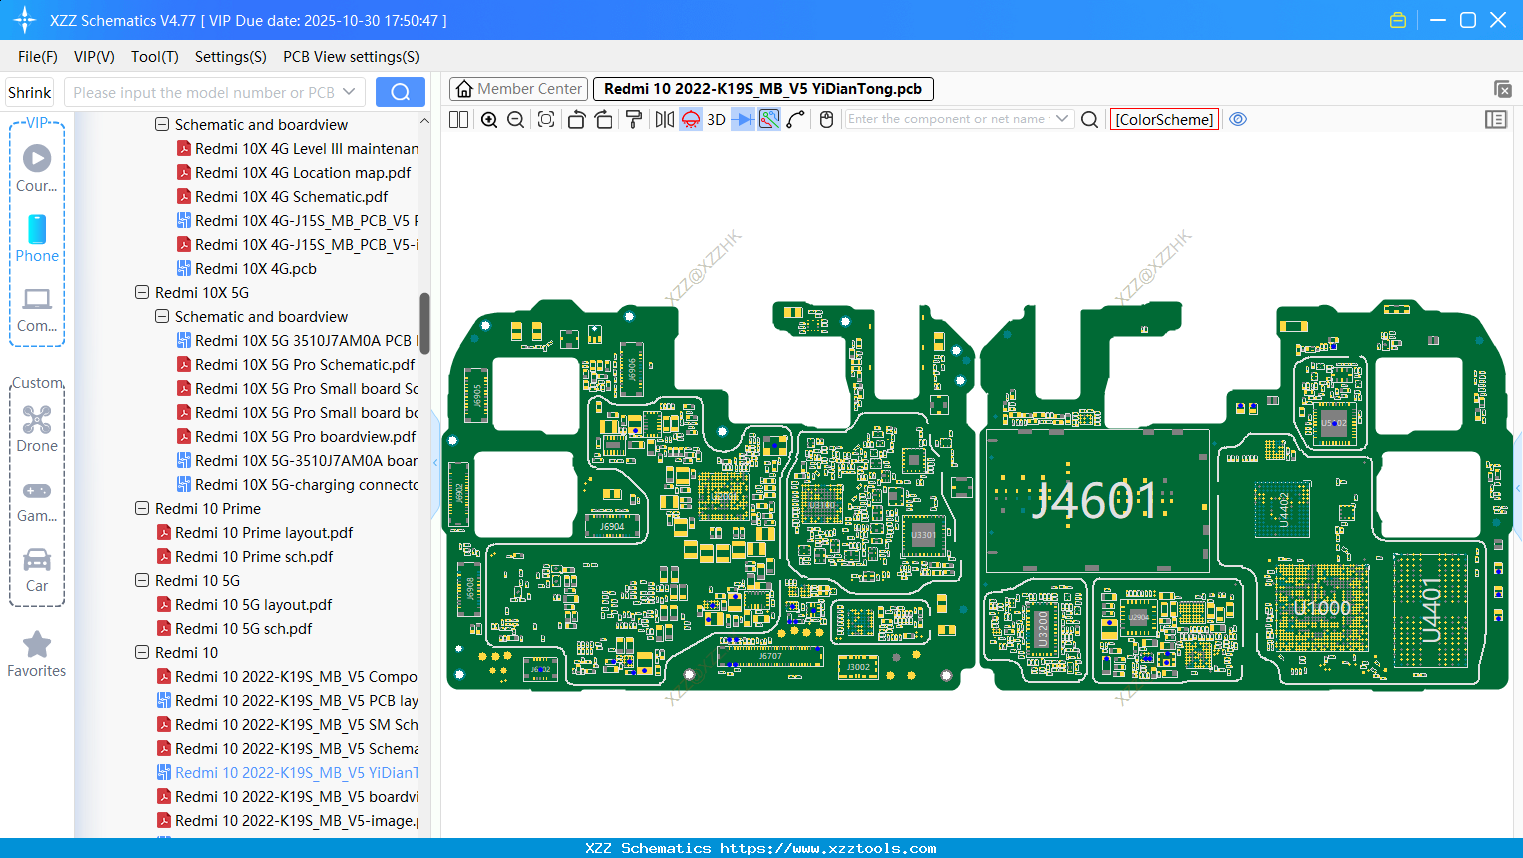
Task: Click the mirror/flip board icon
Action: coord(664,120)
